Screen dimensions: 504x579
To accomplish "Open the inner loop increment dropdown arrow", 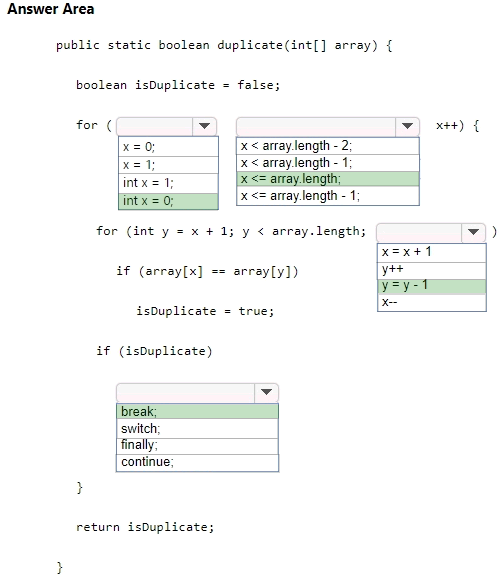I will (473, 232).
